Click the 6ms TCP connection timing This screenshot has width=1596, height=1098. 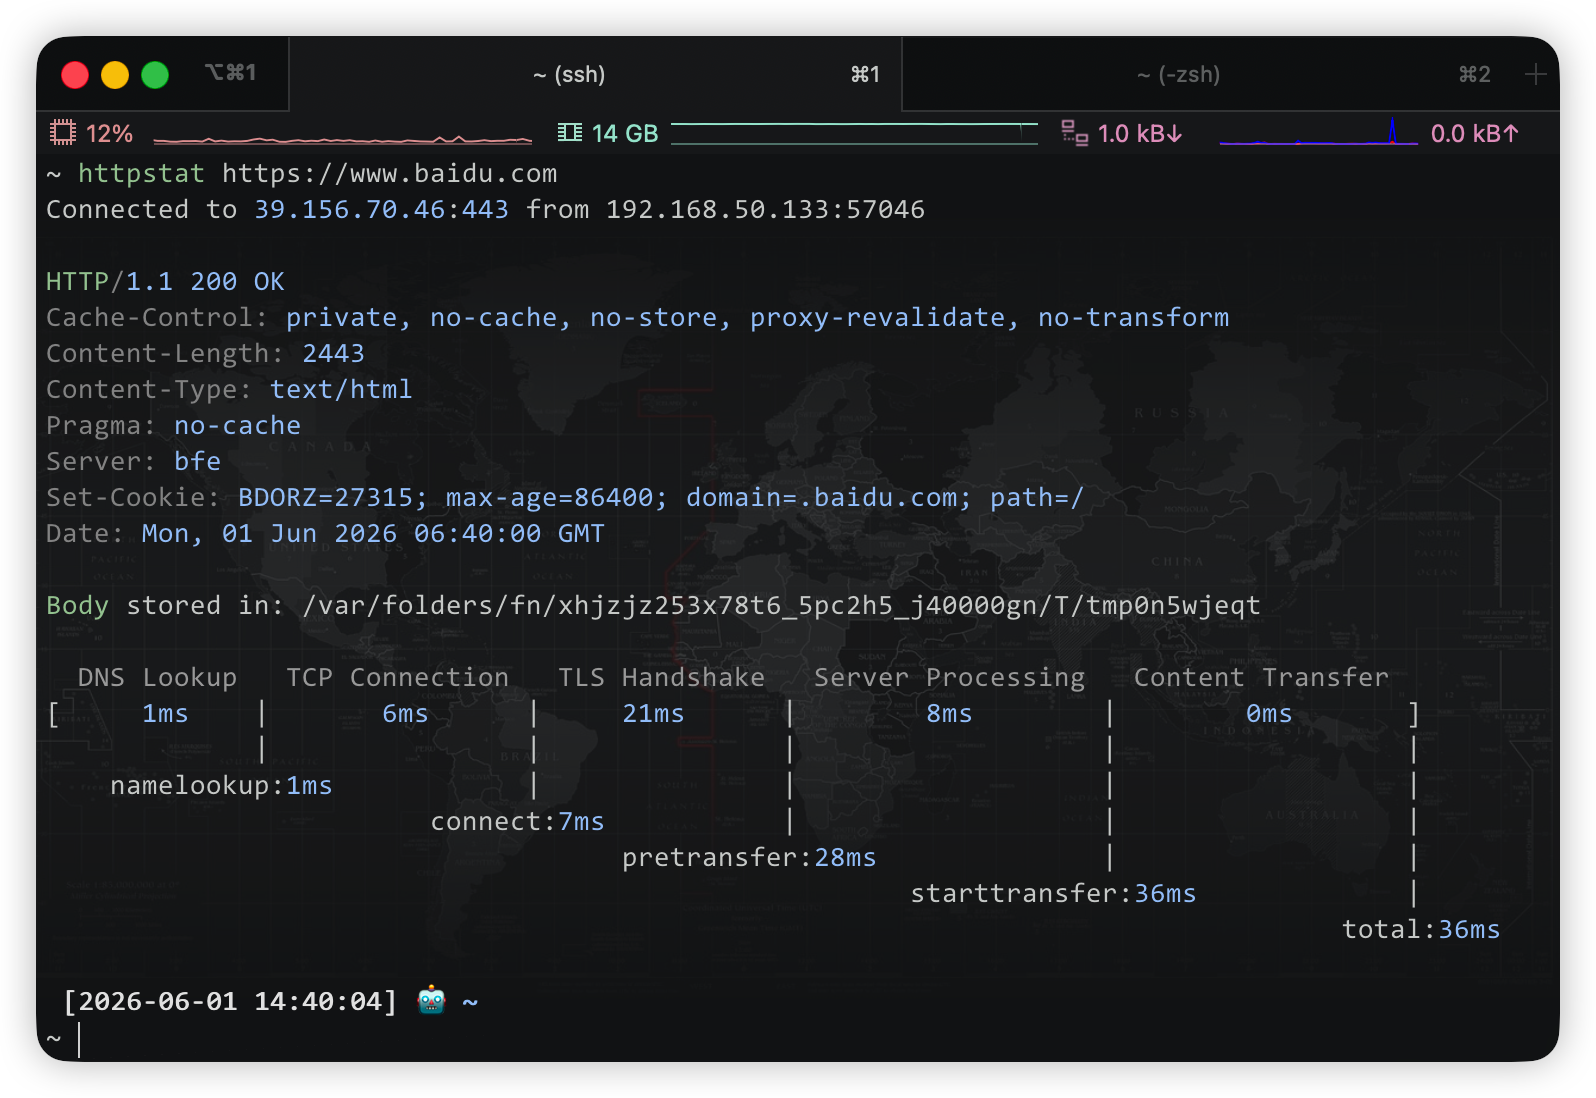tap(405, 713)
